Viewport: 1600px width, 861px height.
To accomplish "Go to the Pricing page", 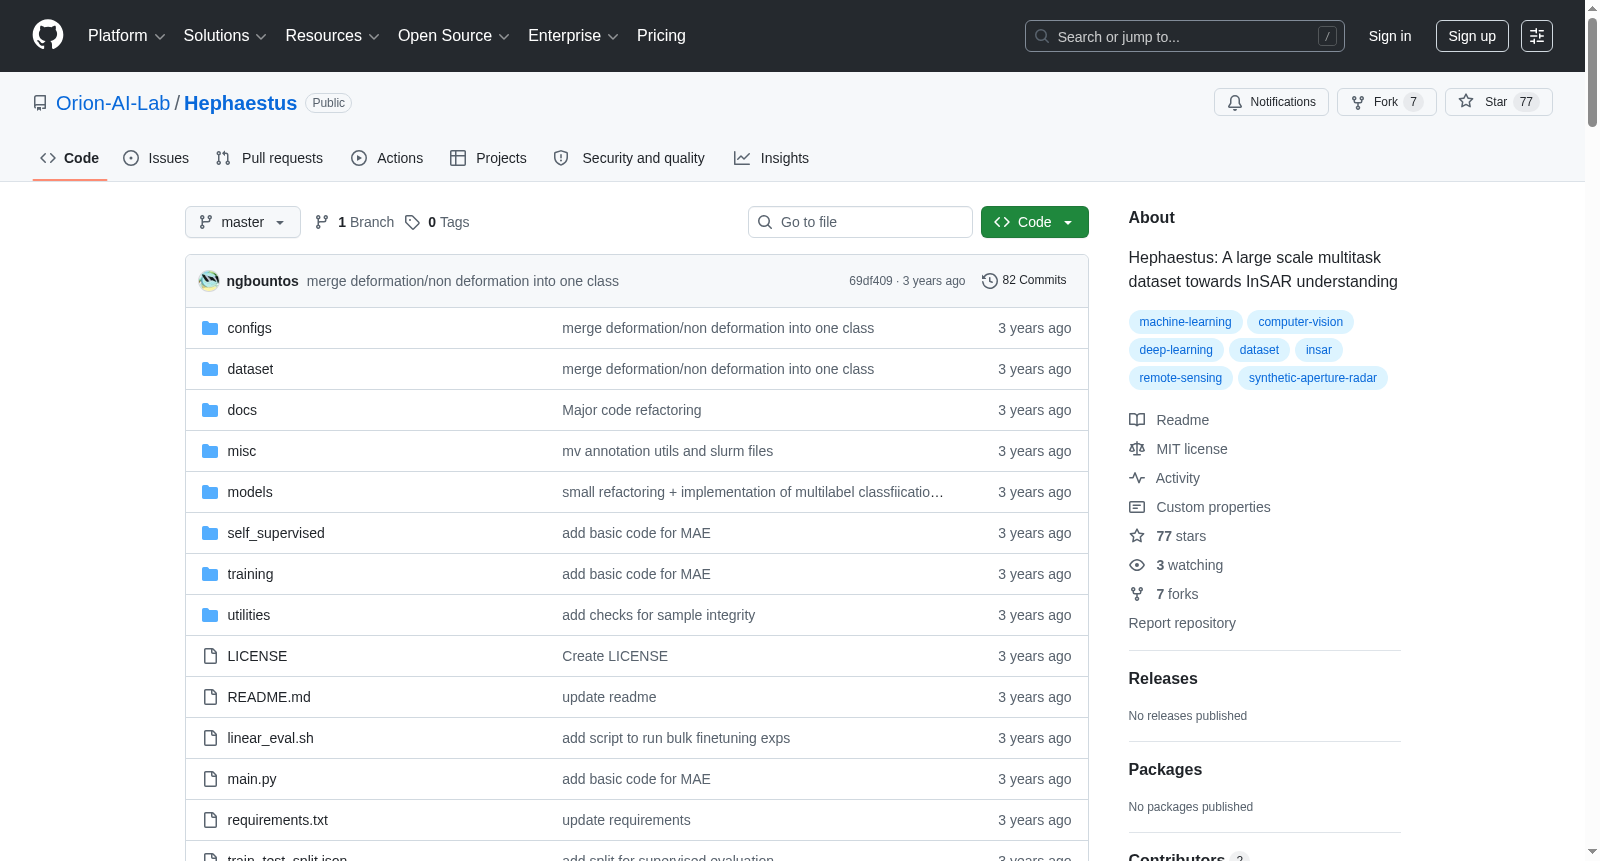I will pos(661,36).
